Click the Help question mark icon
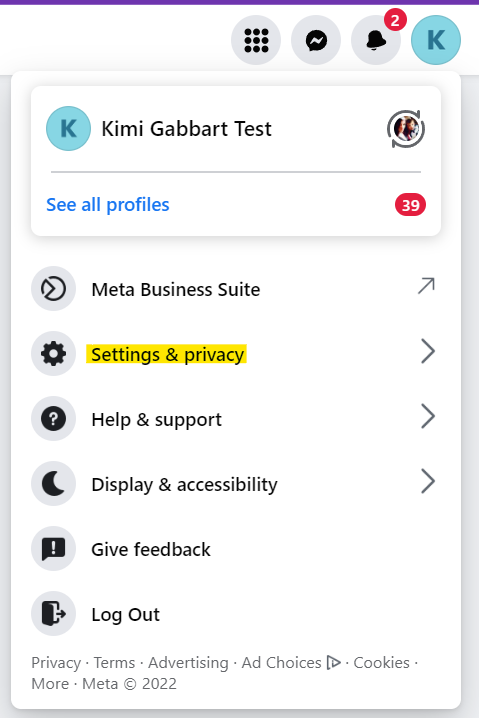The width and height of the screenshot is (479, 718). click(54, 419)
